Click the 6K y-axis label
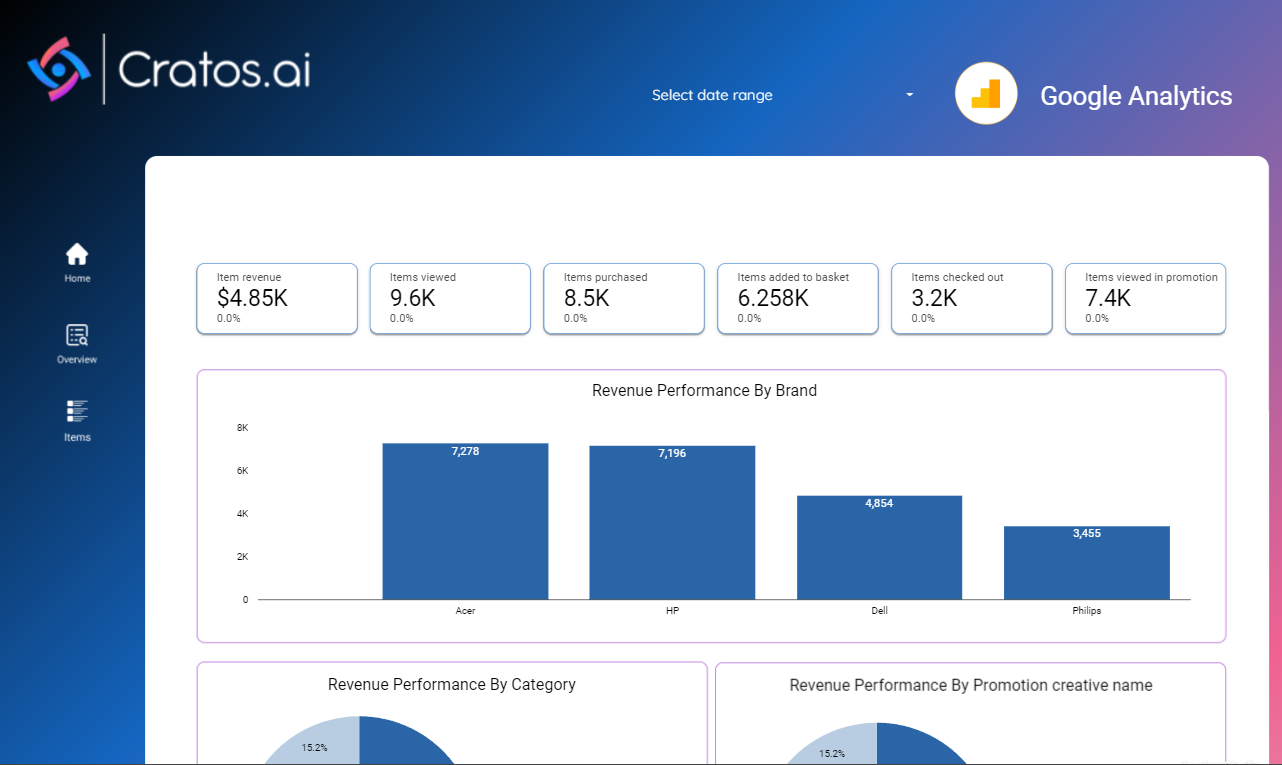The width and height of the screenshot is (1282, 765). [x=242, y=471]
